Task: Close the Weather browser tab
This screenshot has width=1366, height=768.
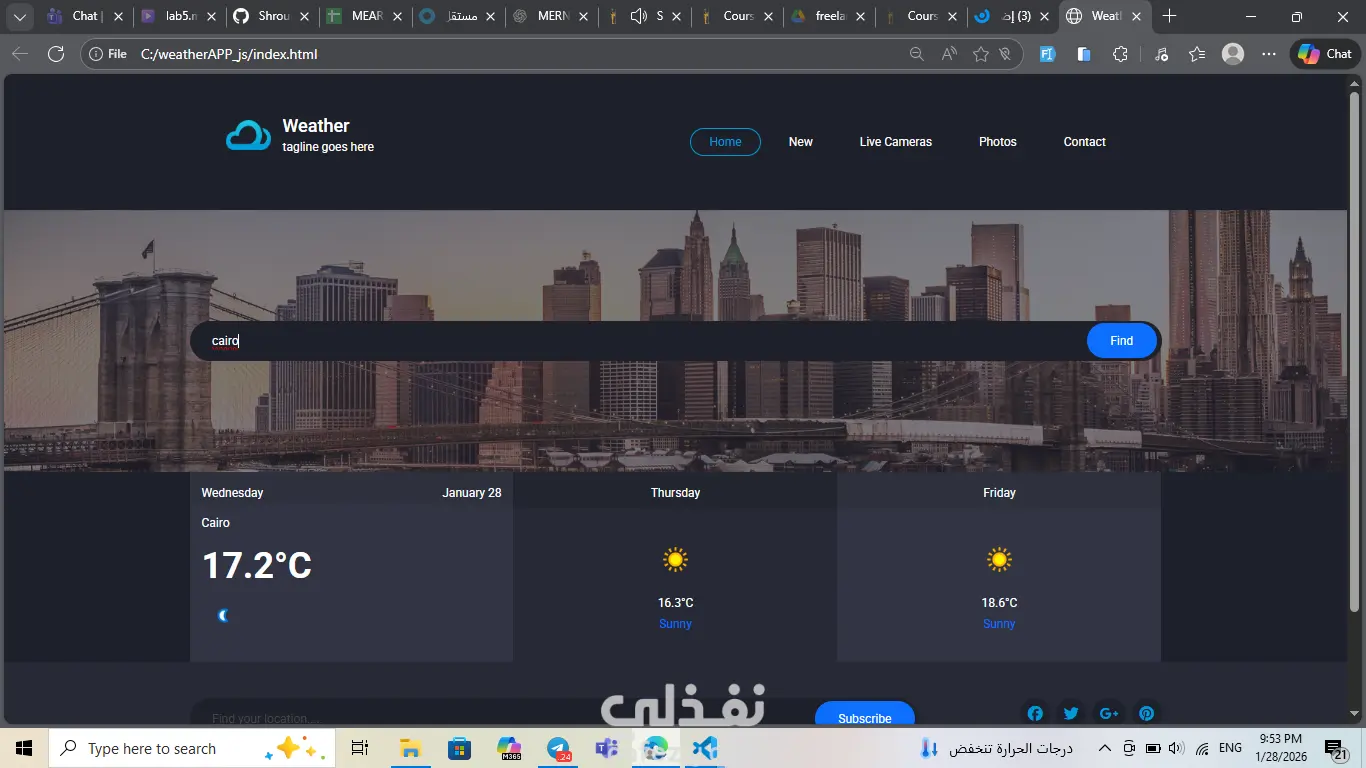Action: 1138,16
